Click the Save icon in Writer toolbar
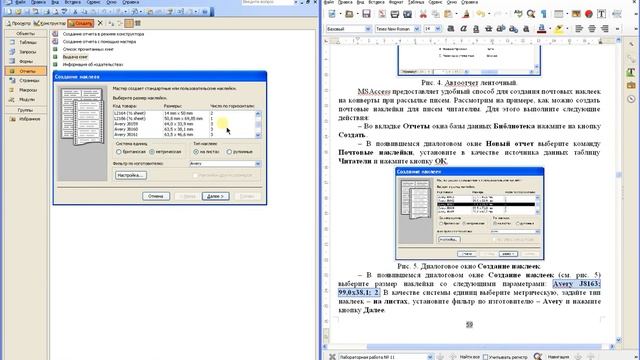Screen dimensions: 640x360 pos(366,14)
